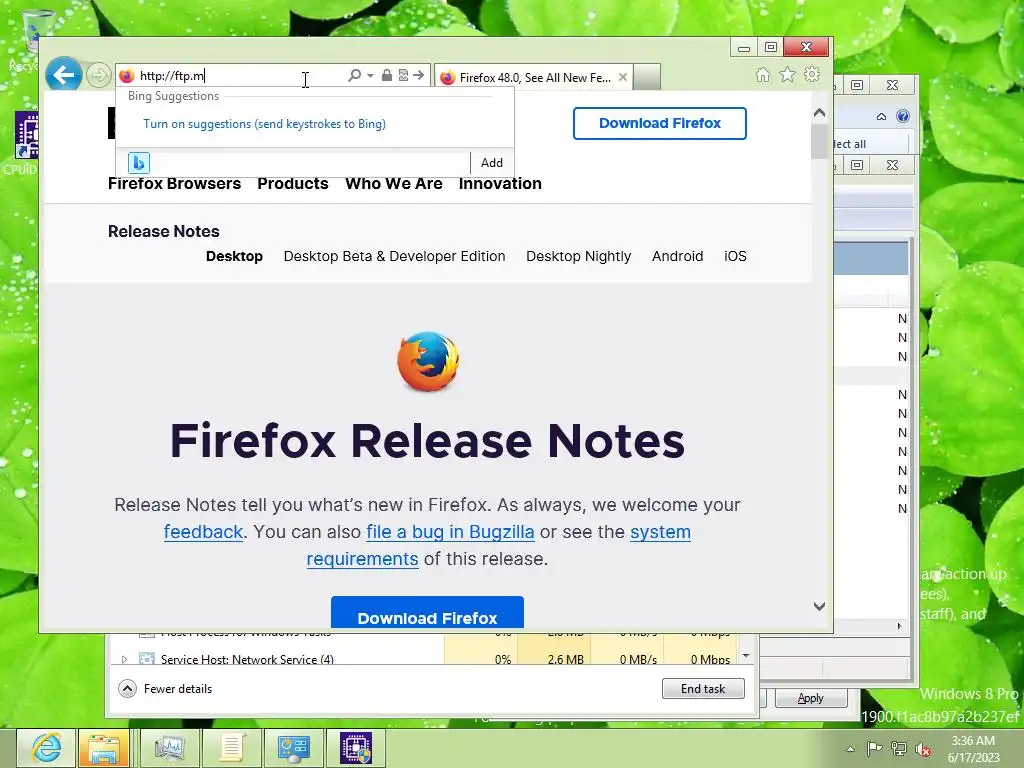Click the search magnifier icon in the address bar

355,76
